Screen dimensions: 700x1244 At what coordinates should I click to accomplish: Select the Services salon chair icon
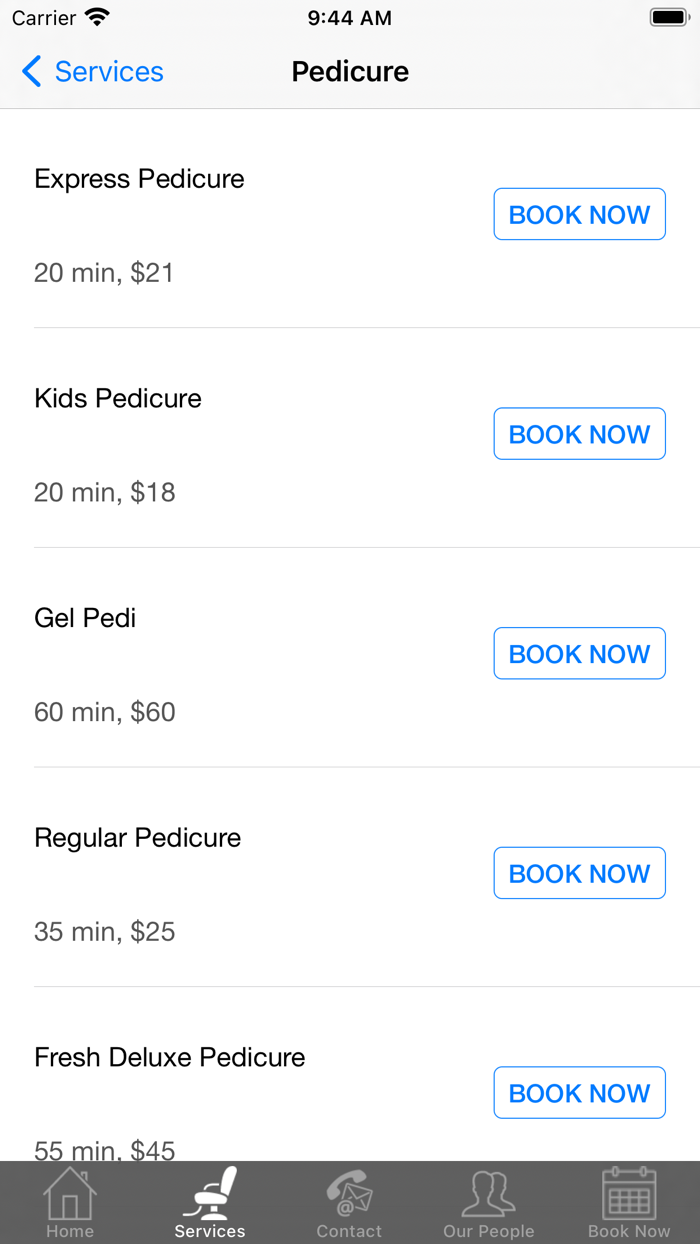[210, 1193]
